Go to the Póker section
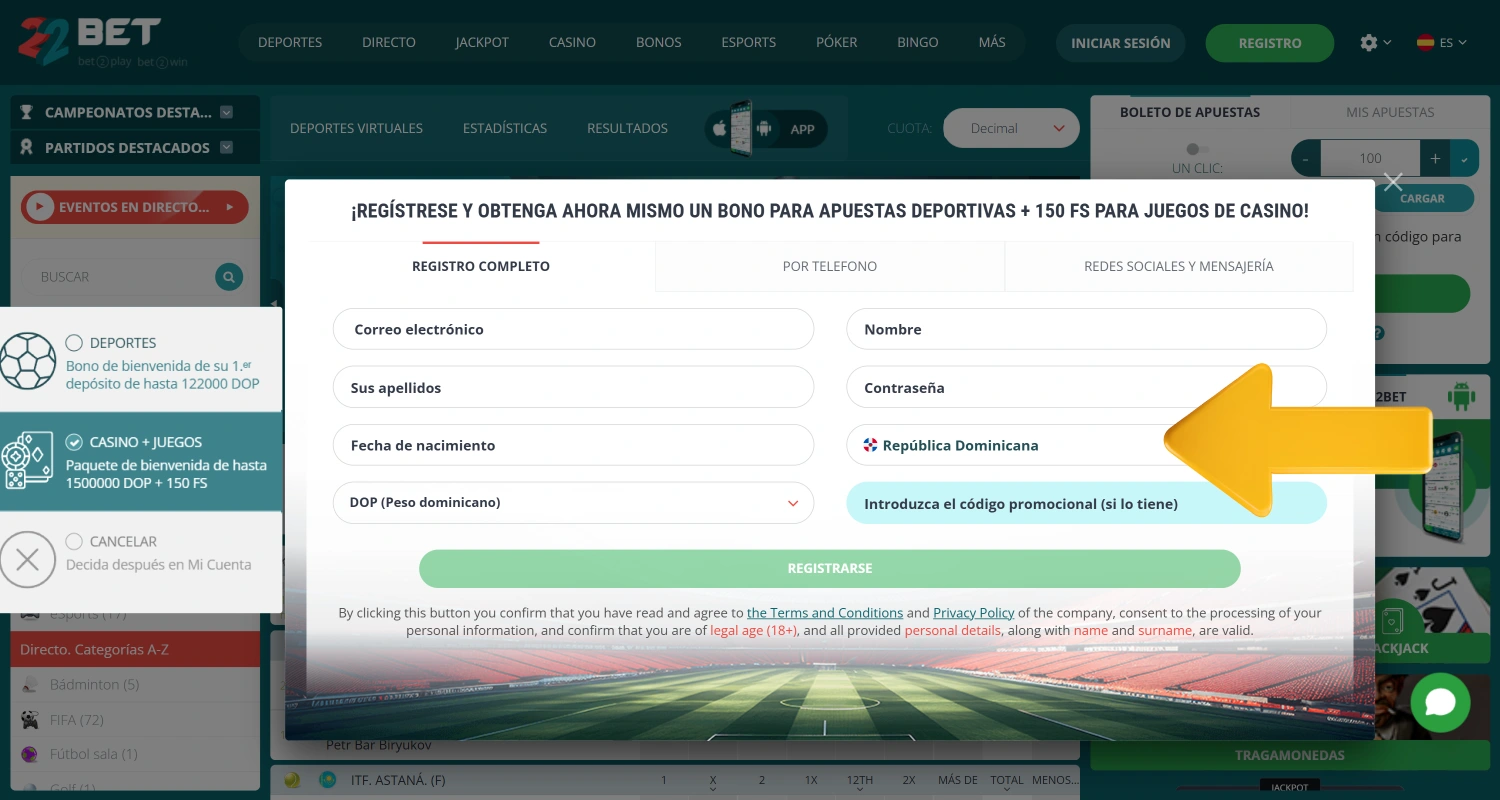 pyautogui.click(x=837, y=42)
